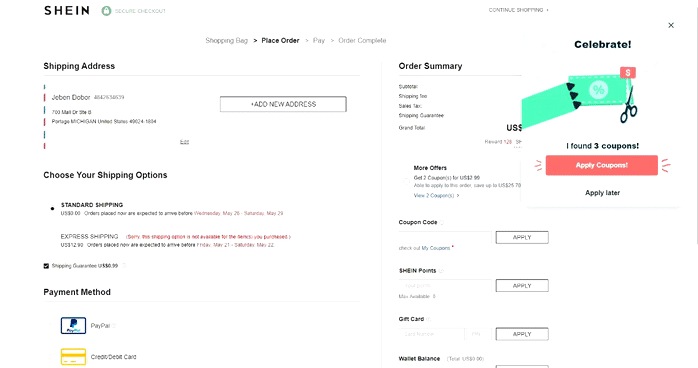Expand View 2 Coupon(s) arrow

(458, 196)
